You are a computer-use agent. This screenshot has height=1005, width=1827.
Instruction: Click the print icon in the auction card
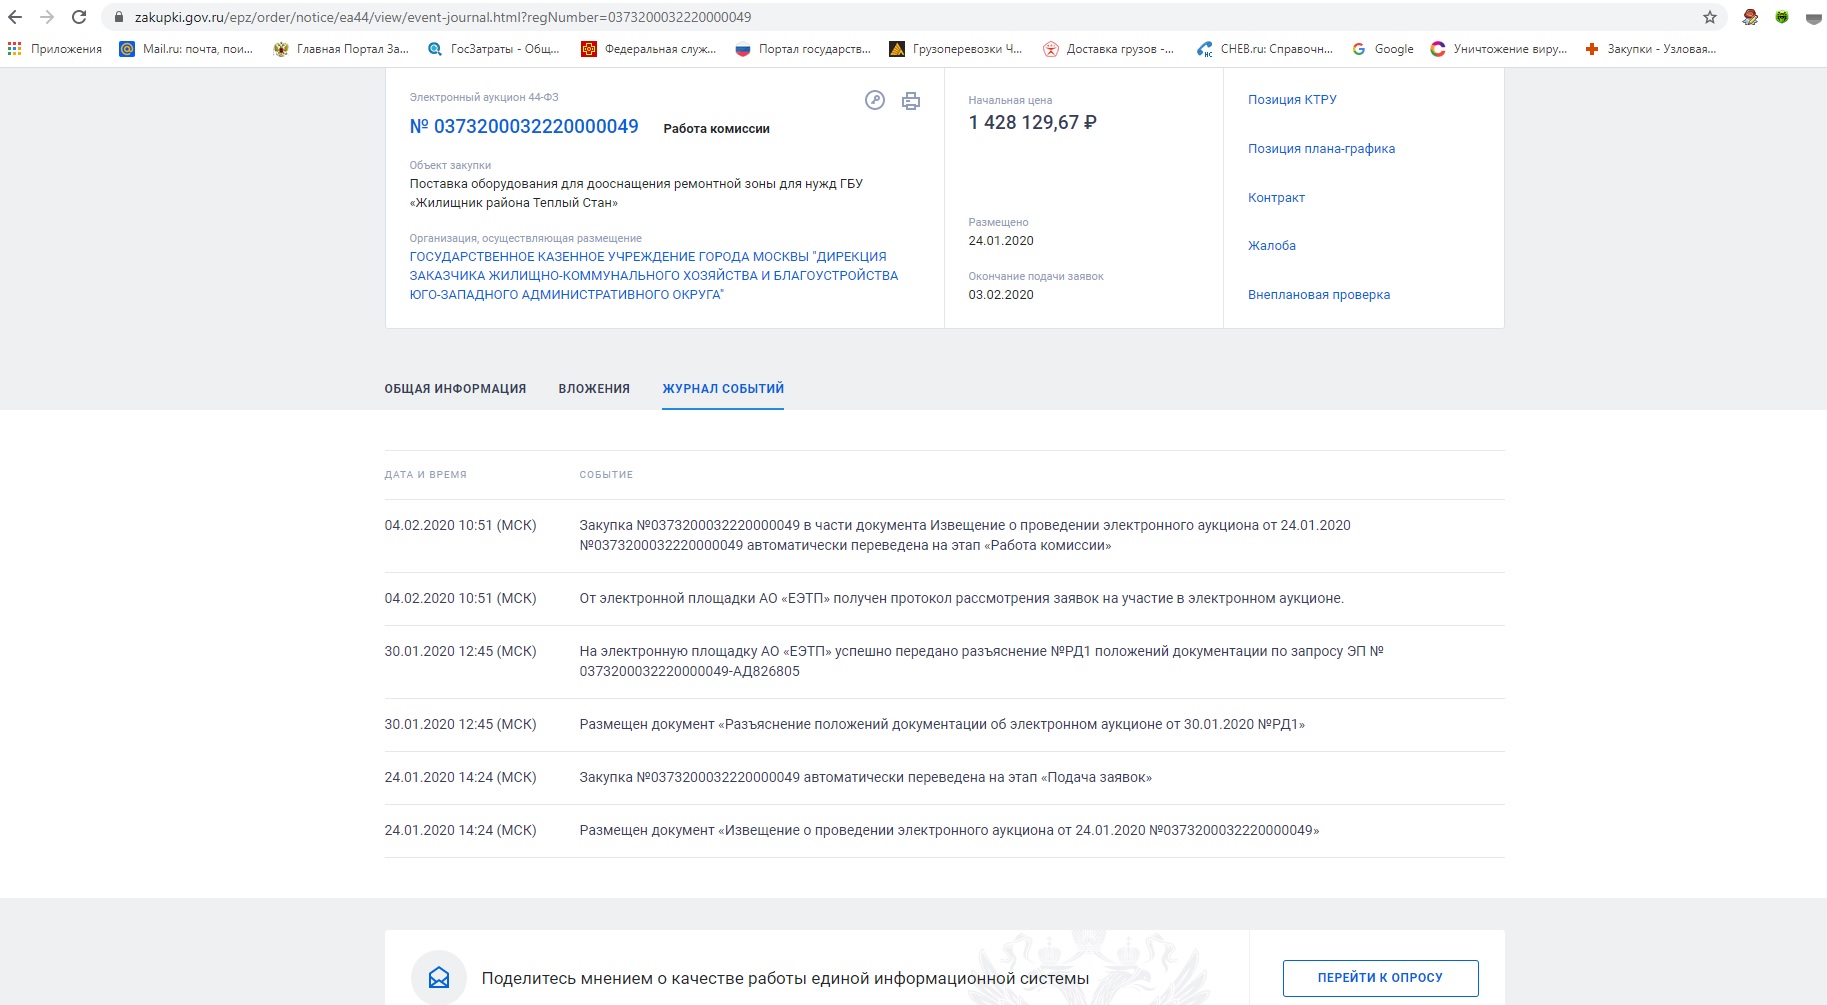click(x=910, y=101)
